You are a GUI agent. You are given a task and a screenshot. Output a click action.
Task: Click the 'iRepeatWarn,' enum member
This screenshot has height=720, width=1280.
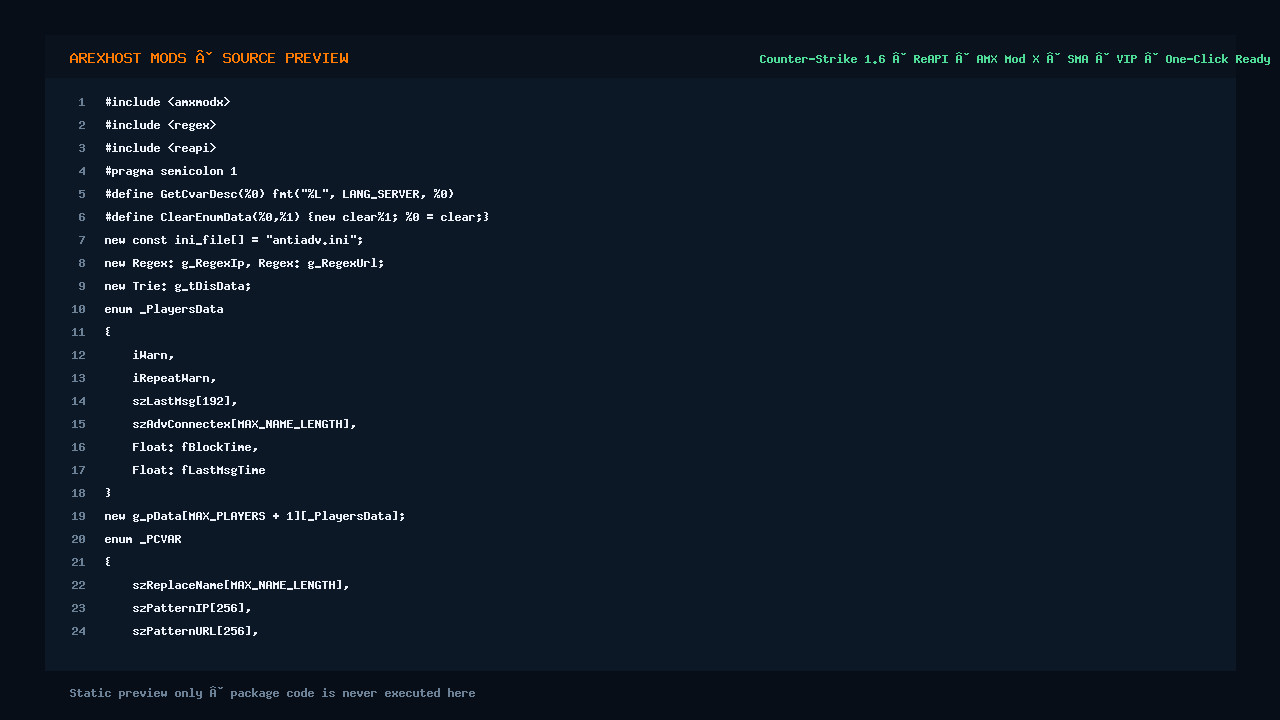pos(175,378)
